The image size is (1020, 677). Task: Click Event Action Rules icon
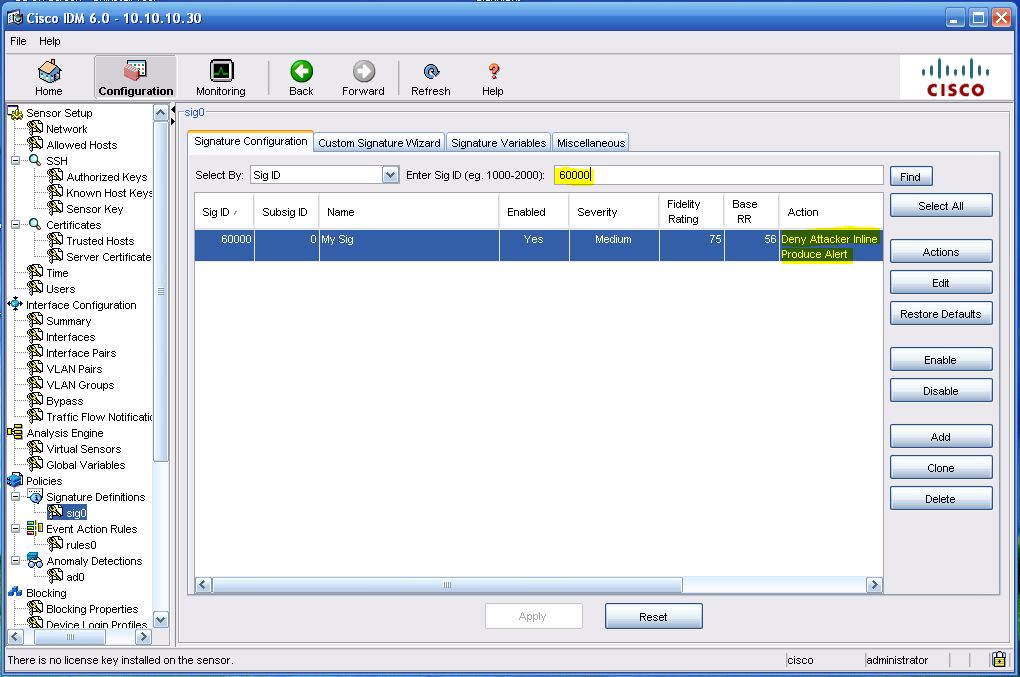point(35,528)
